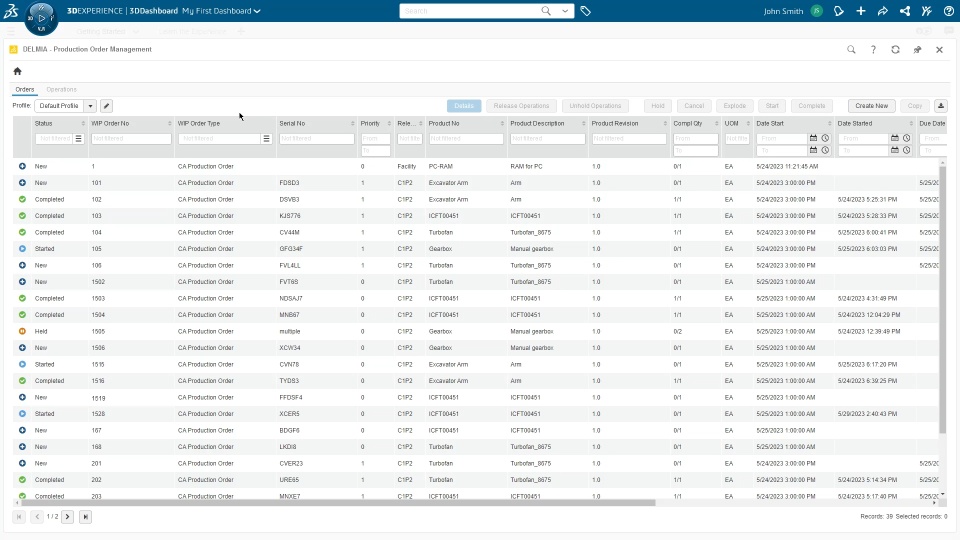Jump to the last page
This screenshot has width=960, height=540.
(x=86, y=517)
